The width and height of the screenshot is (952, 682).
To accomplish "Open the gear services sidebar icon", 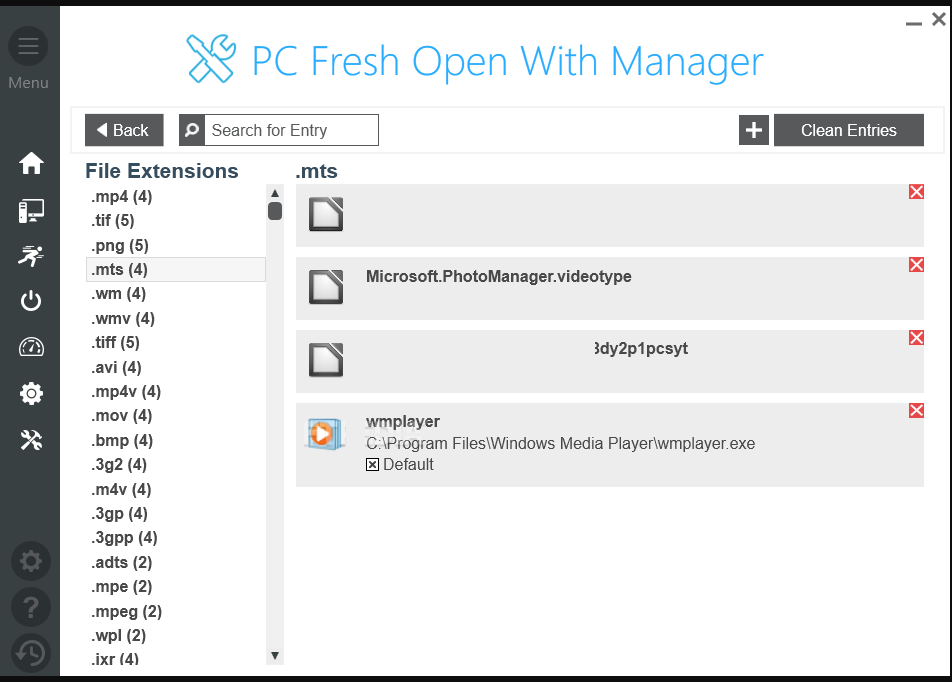I will (31, 394).
